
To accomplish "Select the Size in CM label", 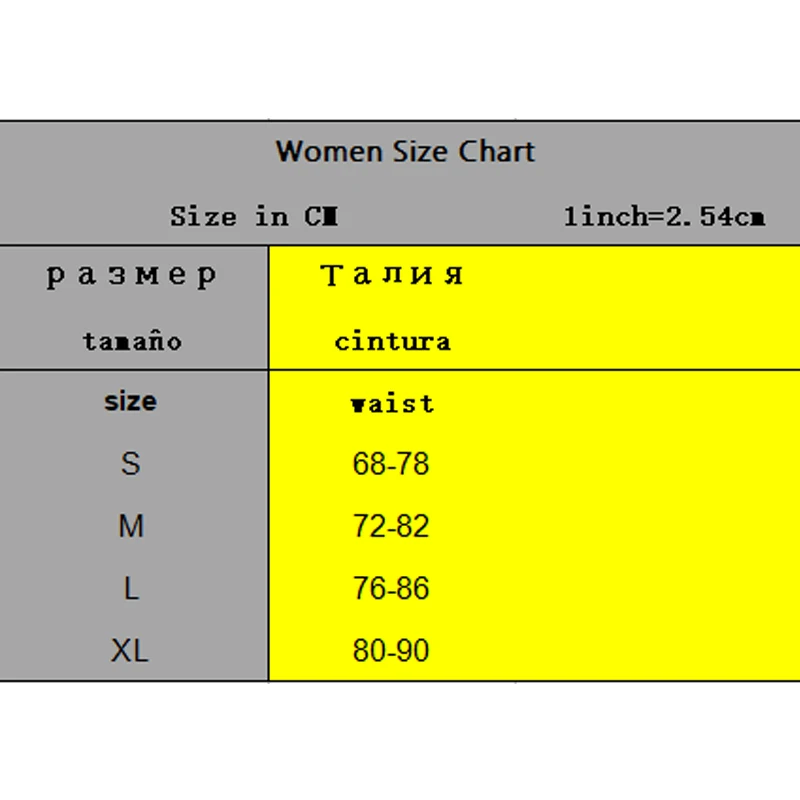I will 254,216.
